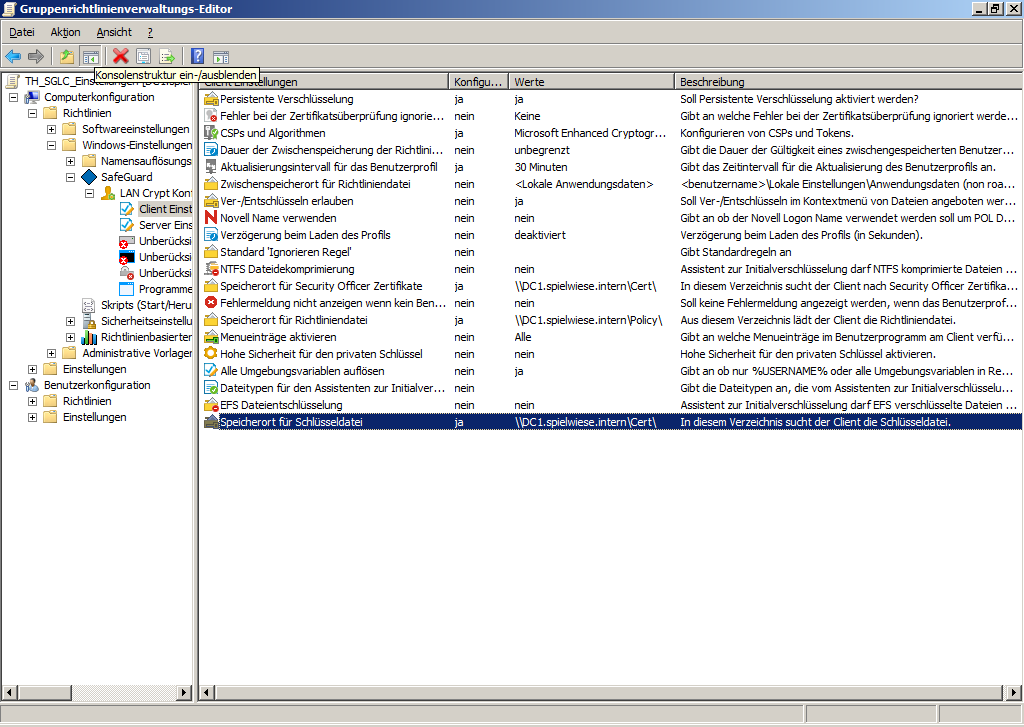Toggle console tree with show/hide toolbar button

pos(90,56)
